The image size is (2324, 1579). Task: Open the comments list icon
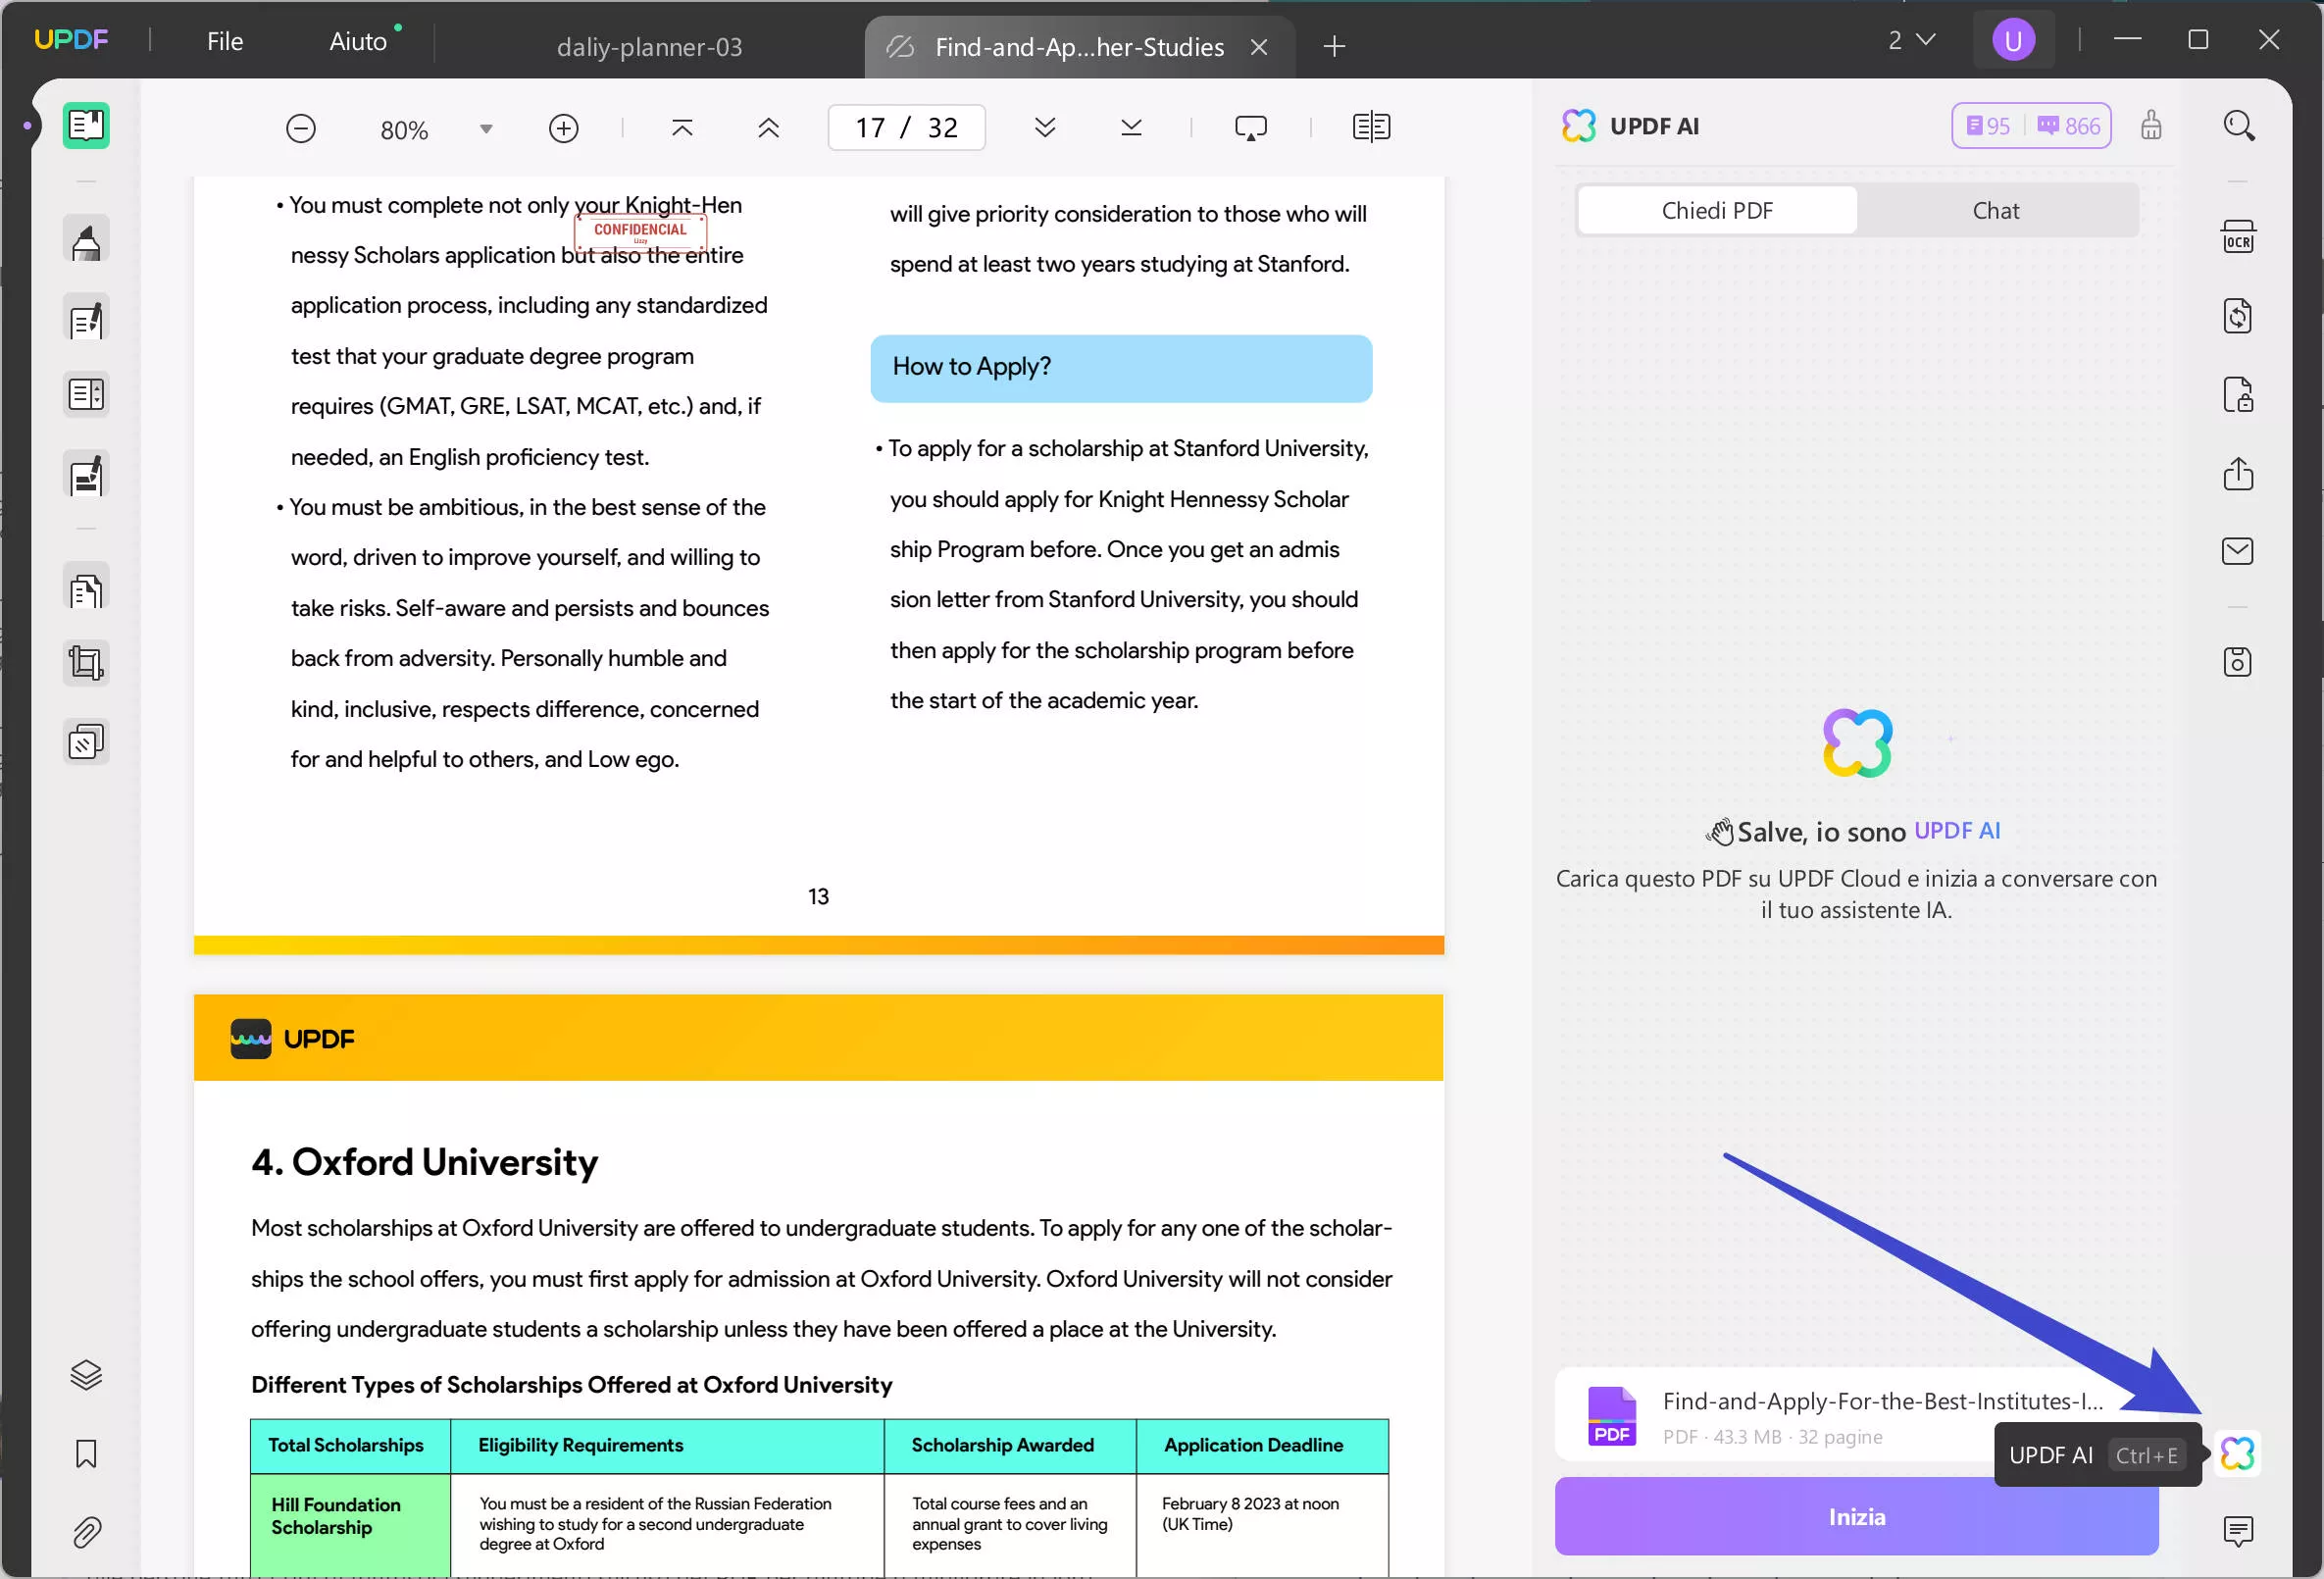[2238, 1531]
